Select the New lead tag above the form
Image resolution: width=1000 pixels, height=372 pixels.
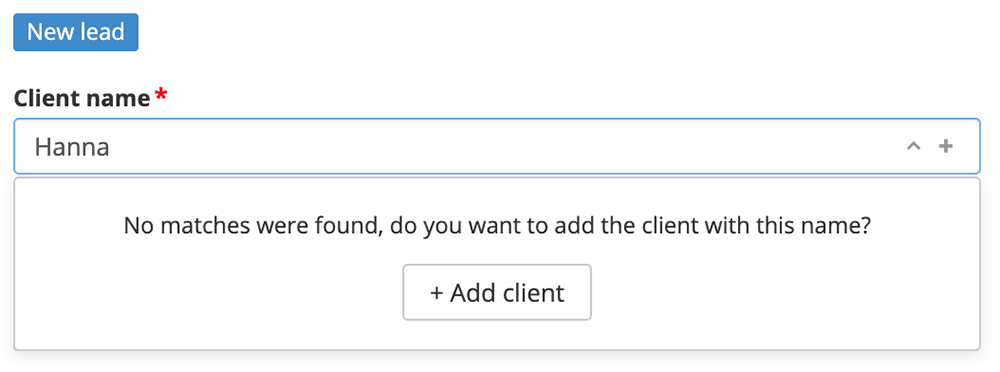point(76,32)
